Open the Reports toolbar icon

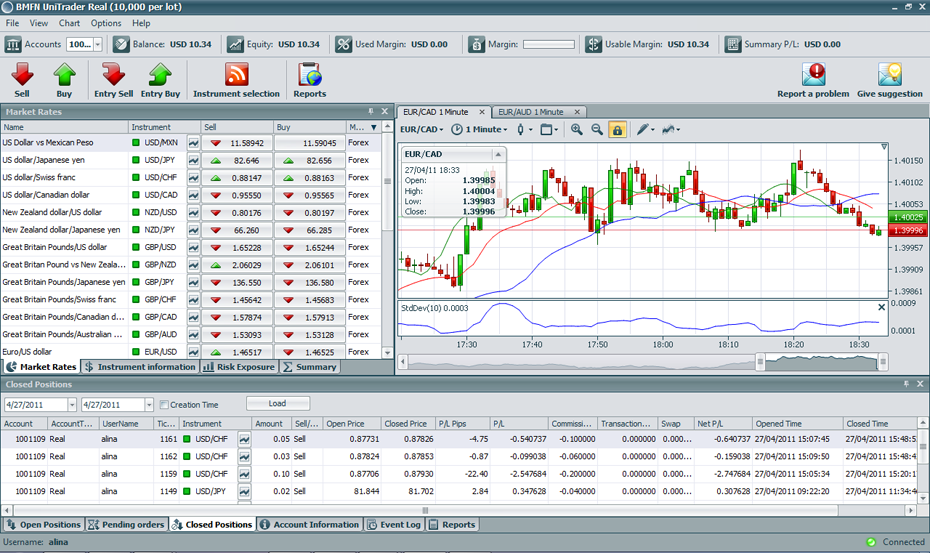coord(310,75)
